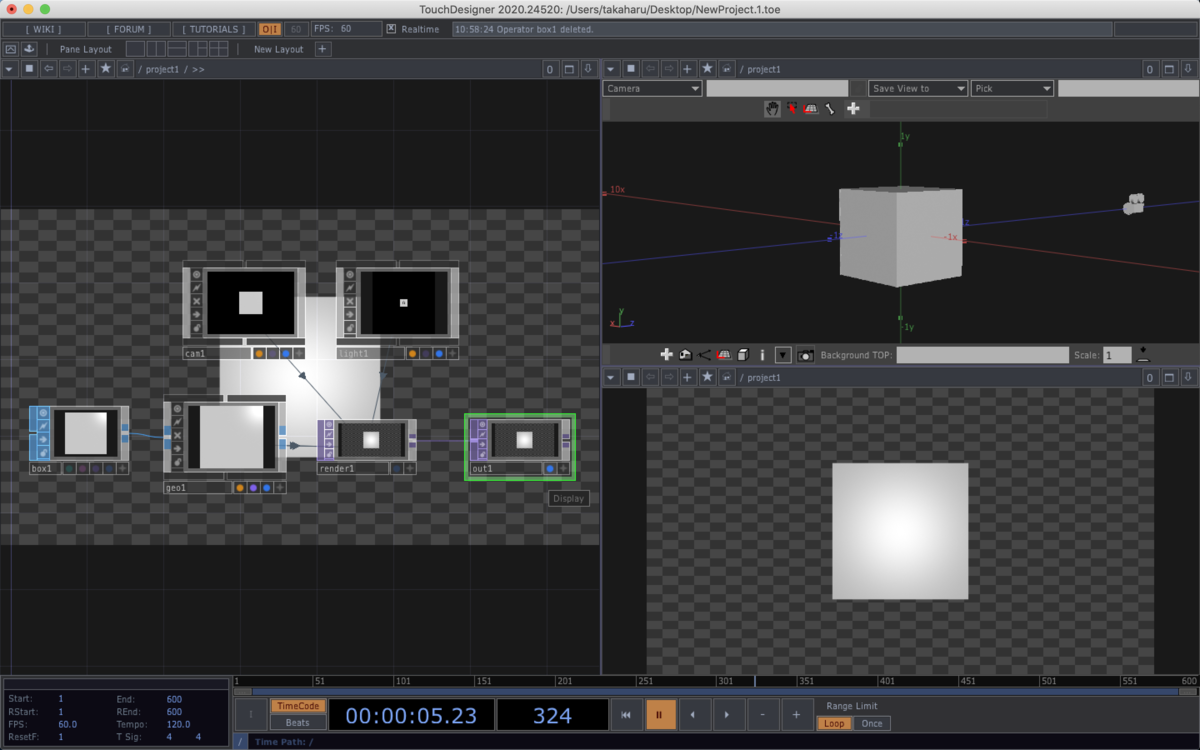Click the Pane Layout label
Image resolution: width=1200 pixels, height=750 pixels.
point(86,49)
